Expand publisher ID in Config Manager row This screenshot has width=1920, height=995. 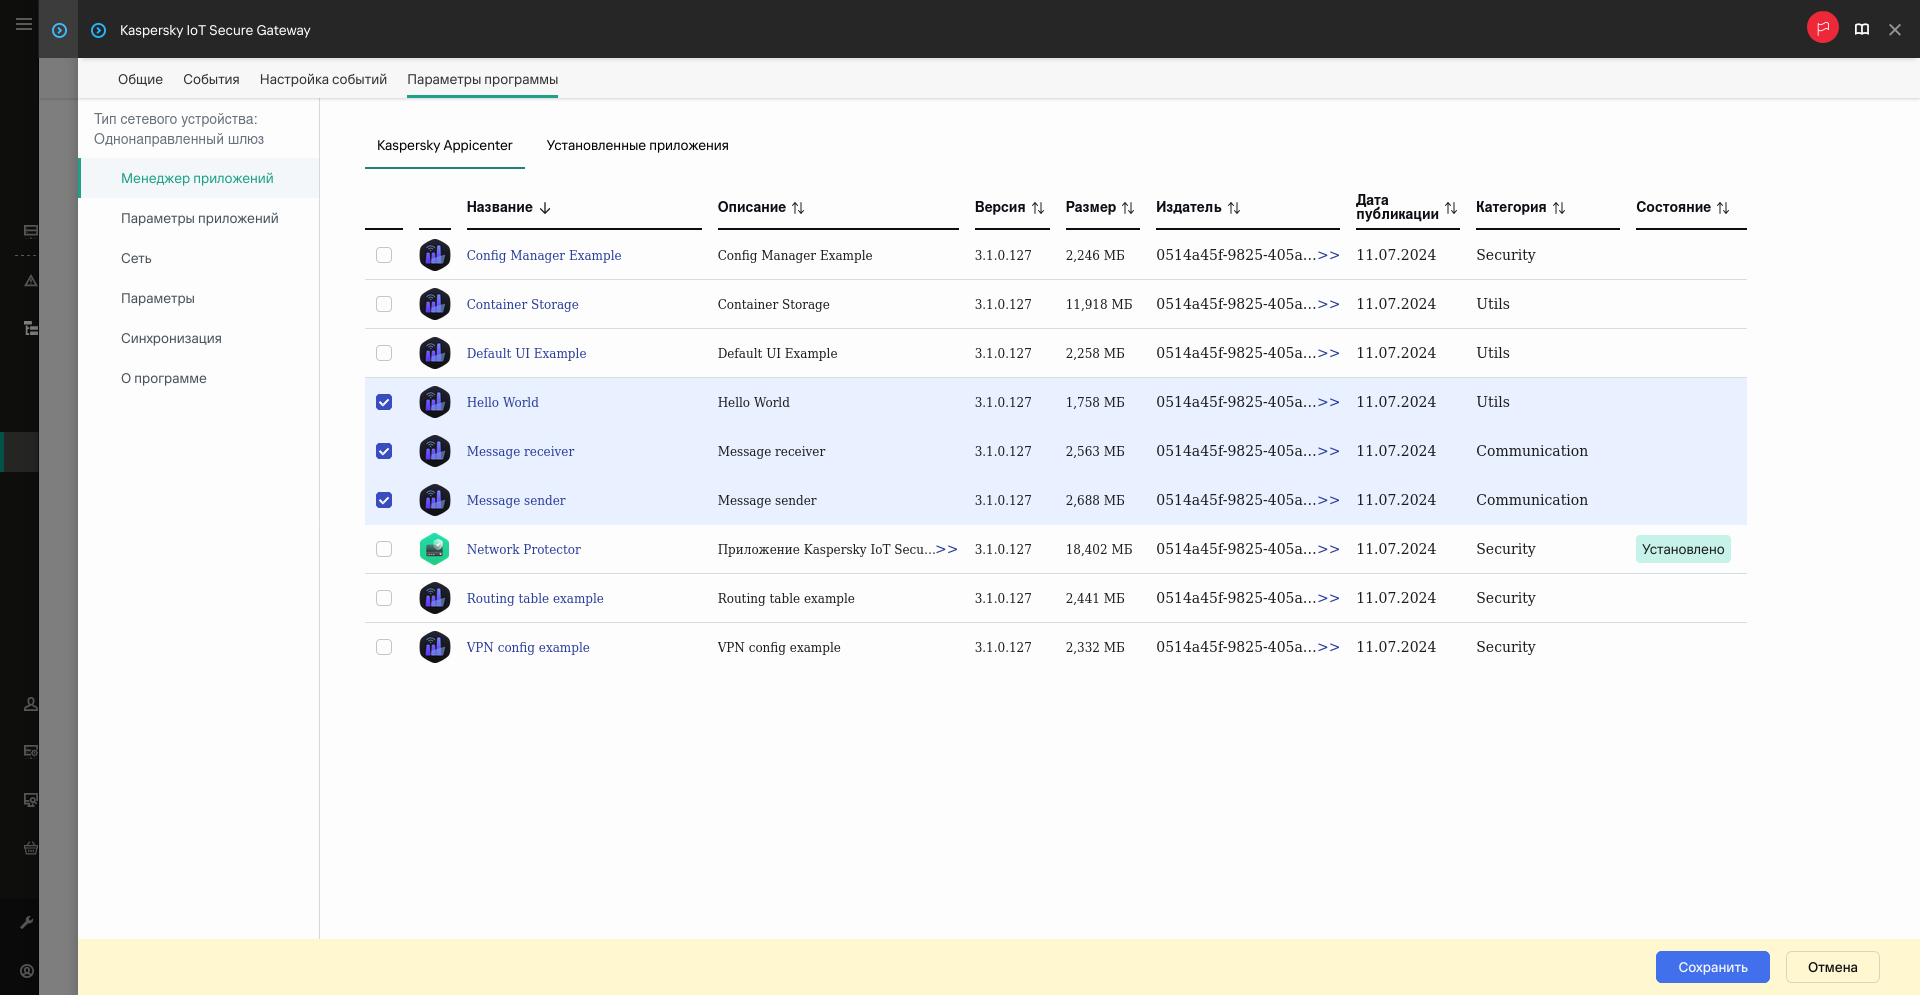pyautogui.click(x=1329, y=255)
